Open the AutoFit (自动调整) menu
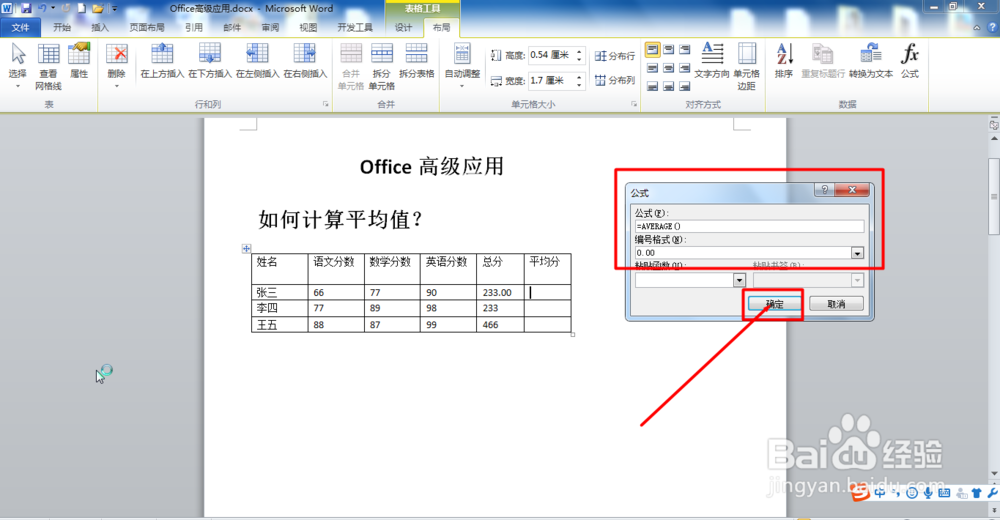 click(462, 66)
